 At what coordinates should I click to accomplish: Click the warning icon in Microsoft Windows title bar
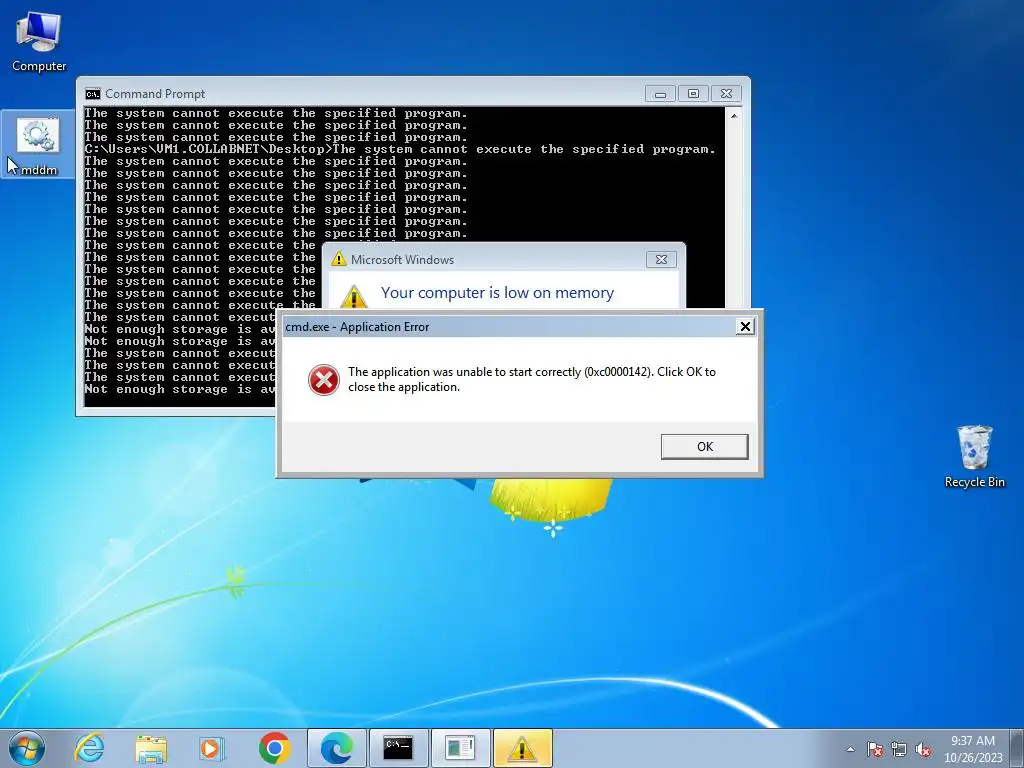click(338, 259)
